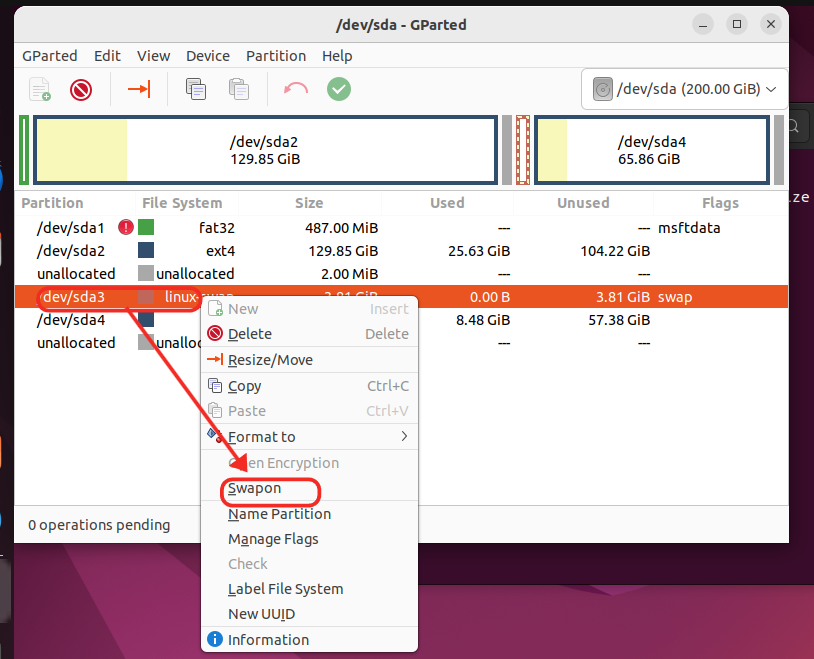Viewport: 814px width, 659px height.
Task: Click the Format to icon in the context menu
Action: tap(215, 436)
